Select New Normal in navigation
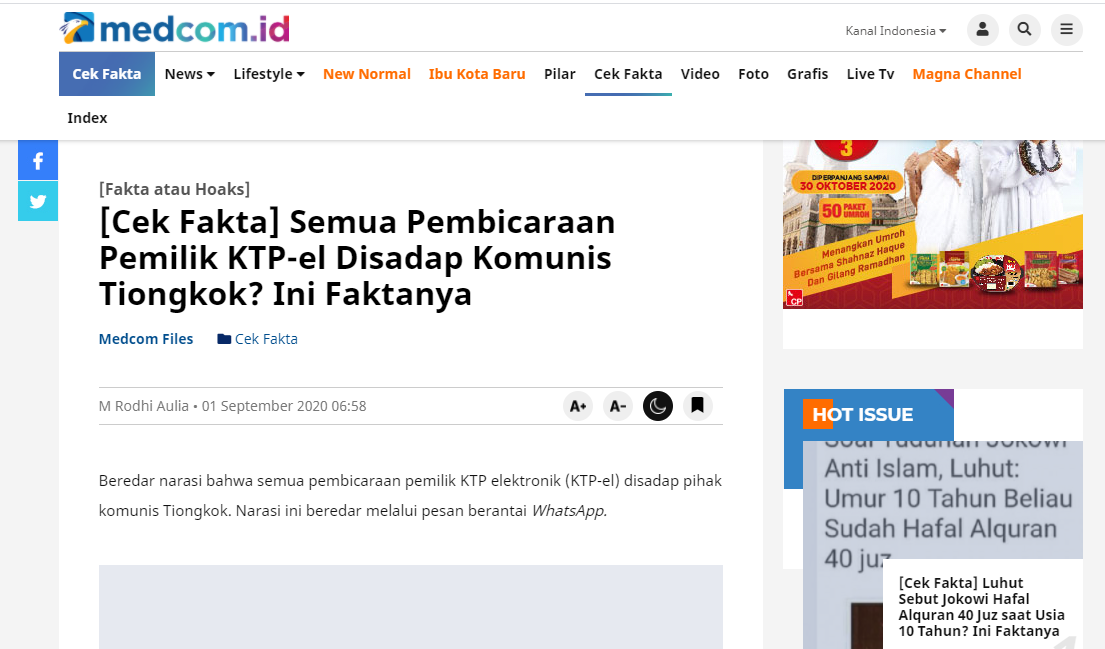Viewport: 1105px width, 649px height. pyautogui.click(x=366, y=74)
